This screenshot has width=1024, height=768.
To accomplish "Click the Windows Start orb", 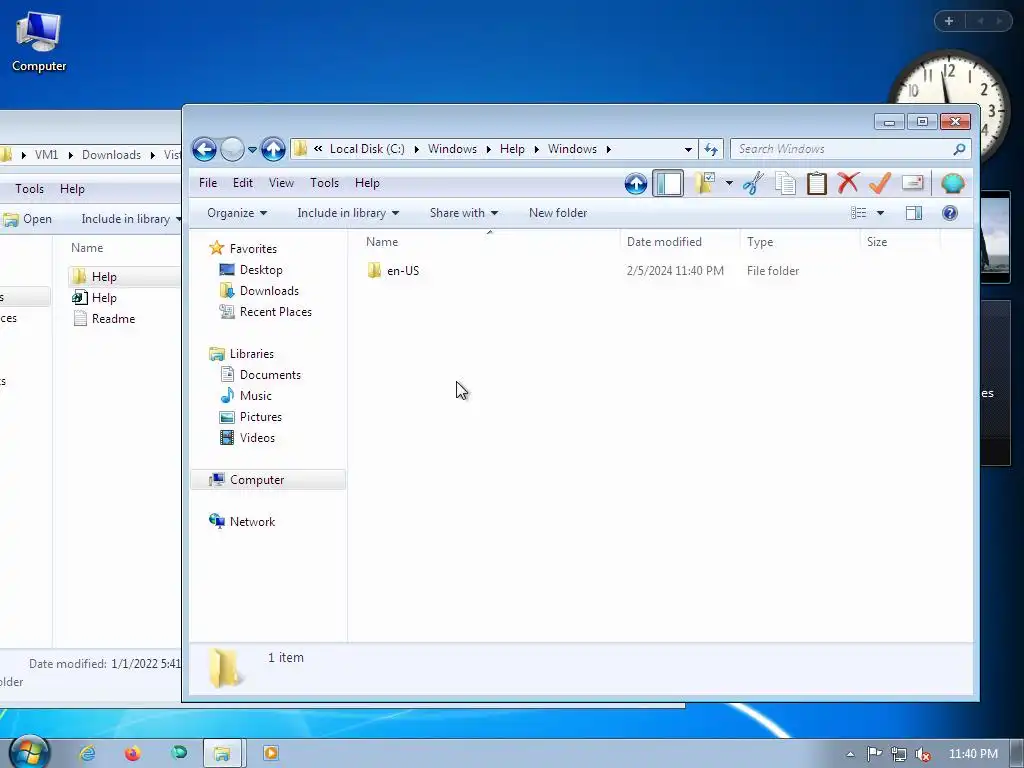I will (x=29, y=753).
